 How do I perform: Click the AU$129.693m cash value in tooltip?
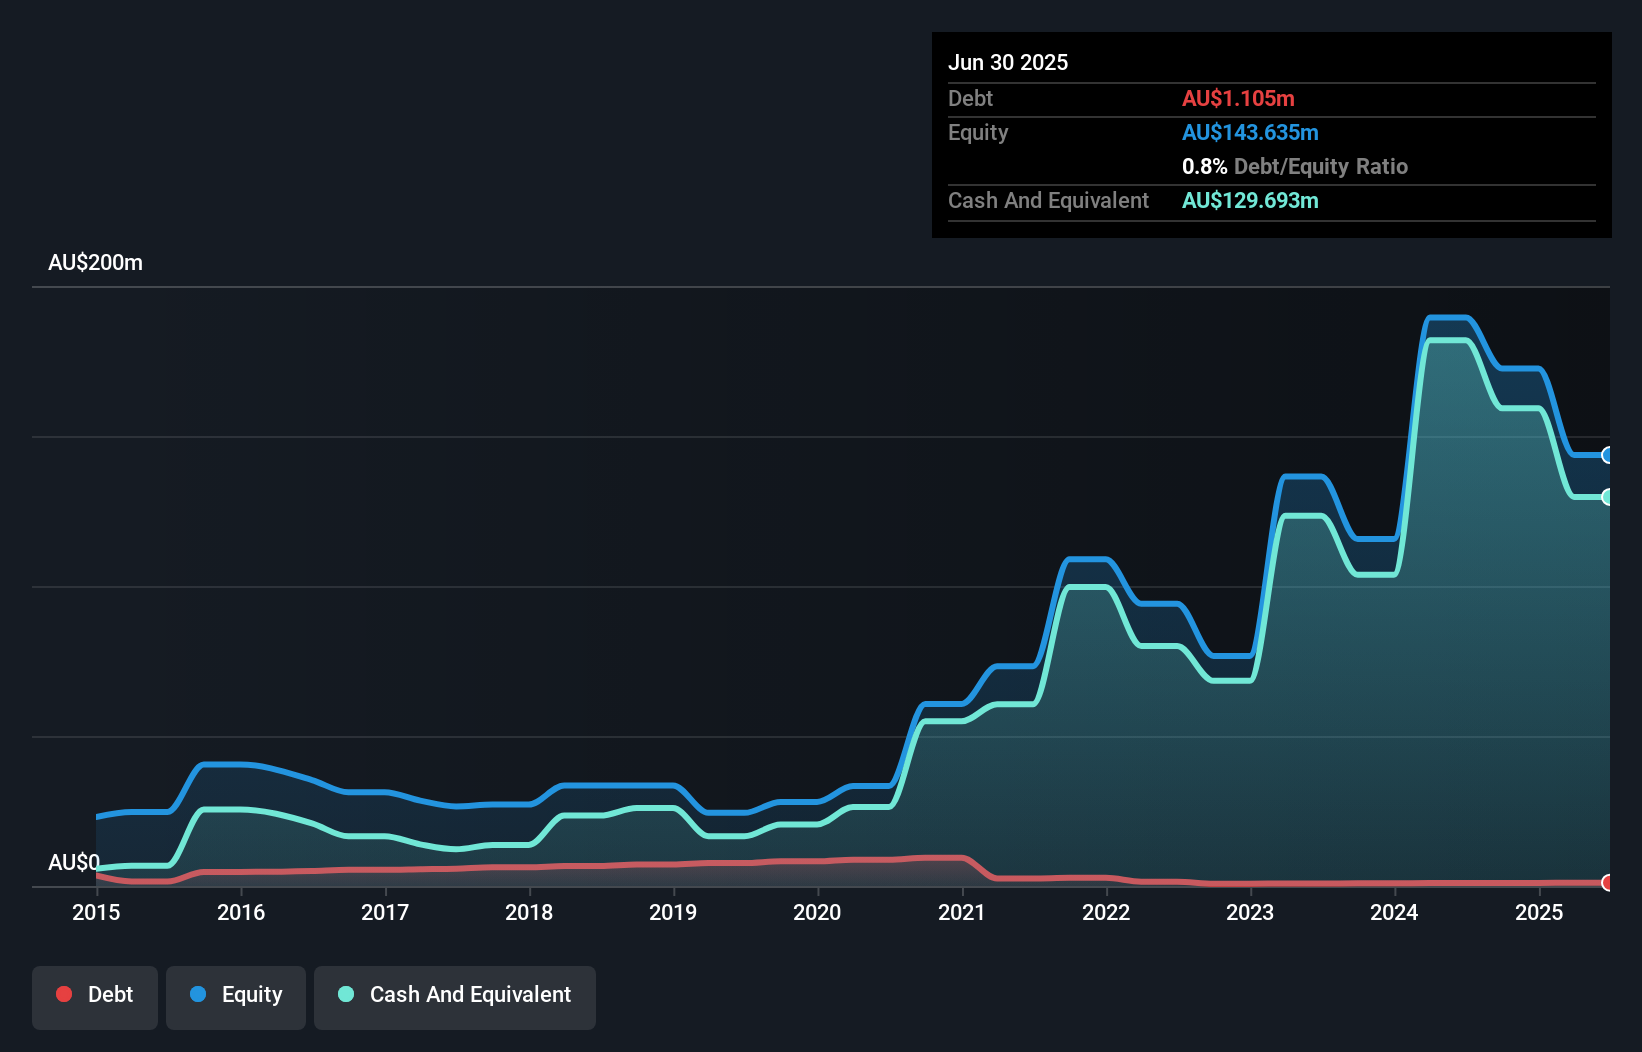[x=1250, y=200]
